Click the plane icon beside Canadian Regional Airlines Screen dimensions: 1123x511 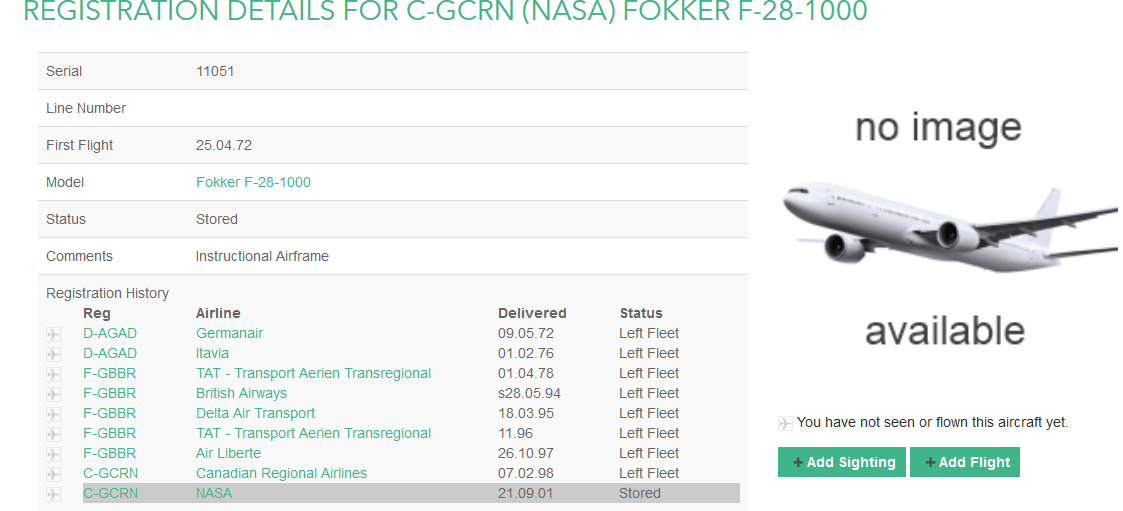coord(54,474)
